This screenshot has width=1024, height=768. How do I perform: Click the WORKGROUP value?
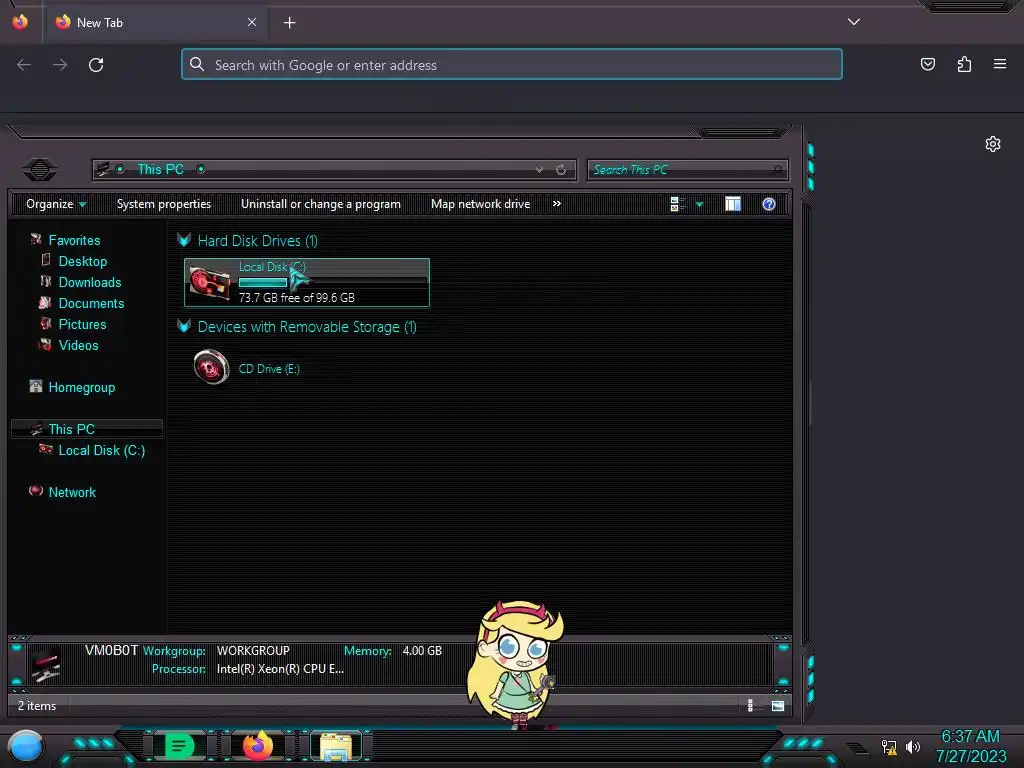pos(253,650)
